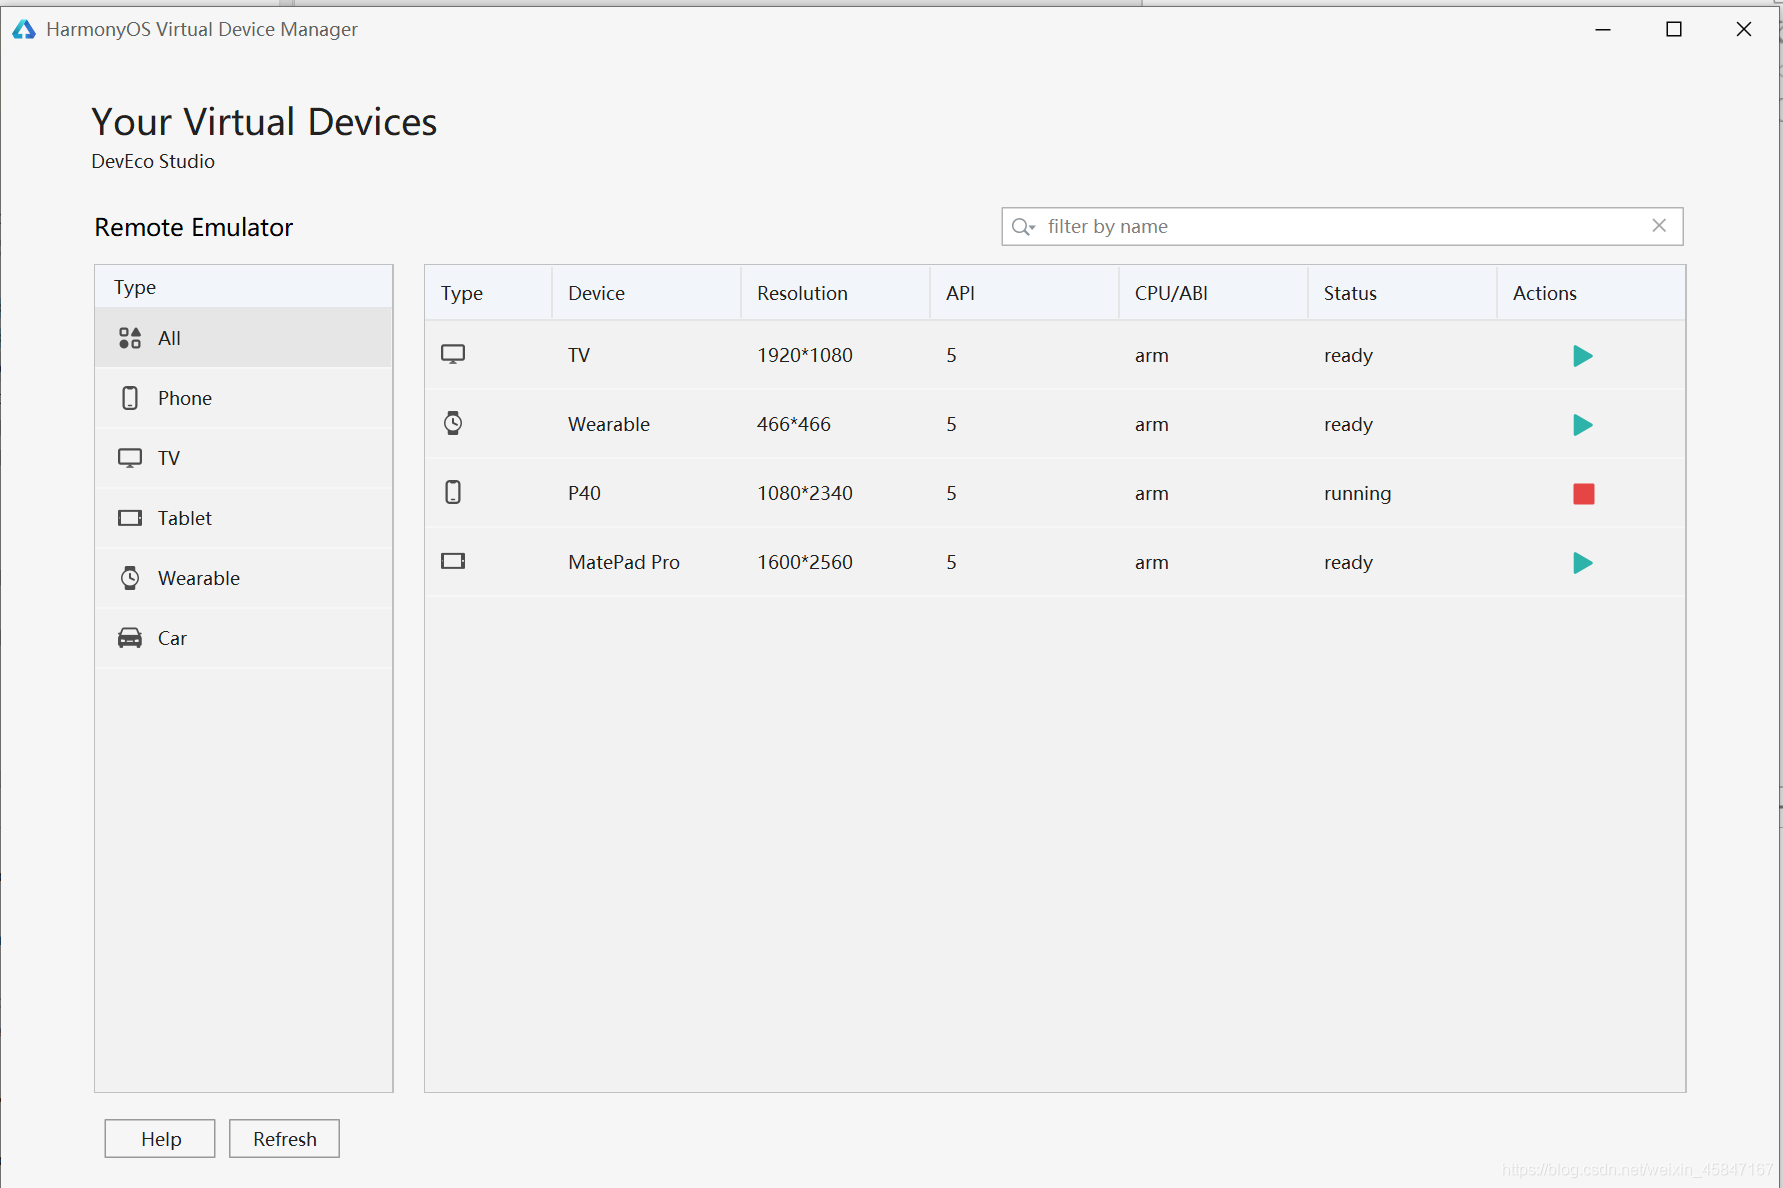Screen dimensions: 1783x1188
Task: Click the search magnifier icon dropdown
Action: tap(1023, 227)
